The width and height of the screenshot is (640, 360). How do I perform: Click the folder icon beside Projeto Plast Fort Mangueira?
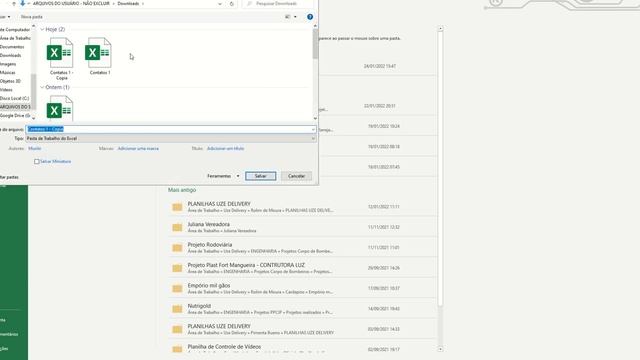tap(177, 268)
